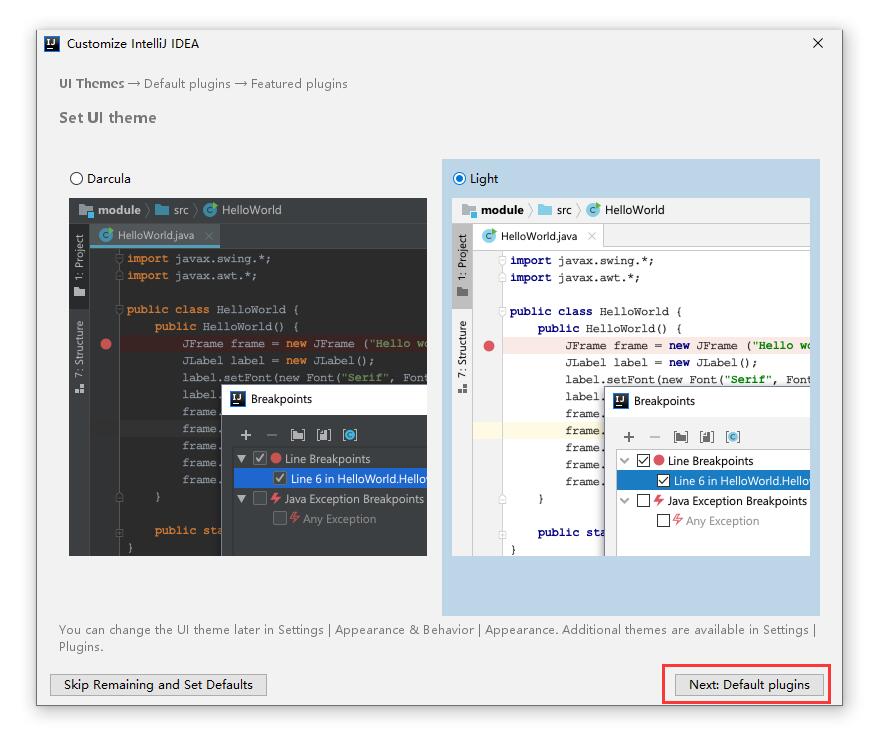Click plus add-breakpoint icon in Light preview
The height and width of the screenshot is (737, 885).
click(x=629, y=437)
